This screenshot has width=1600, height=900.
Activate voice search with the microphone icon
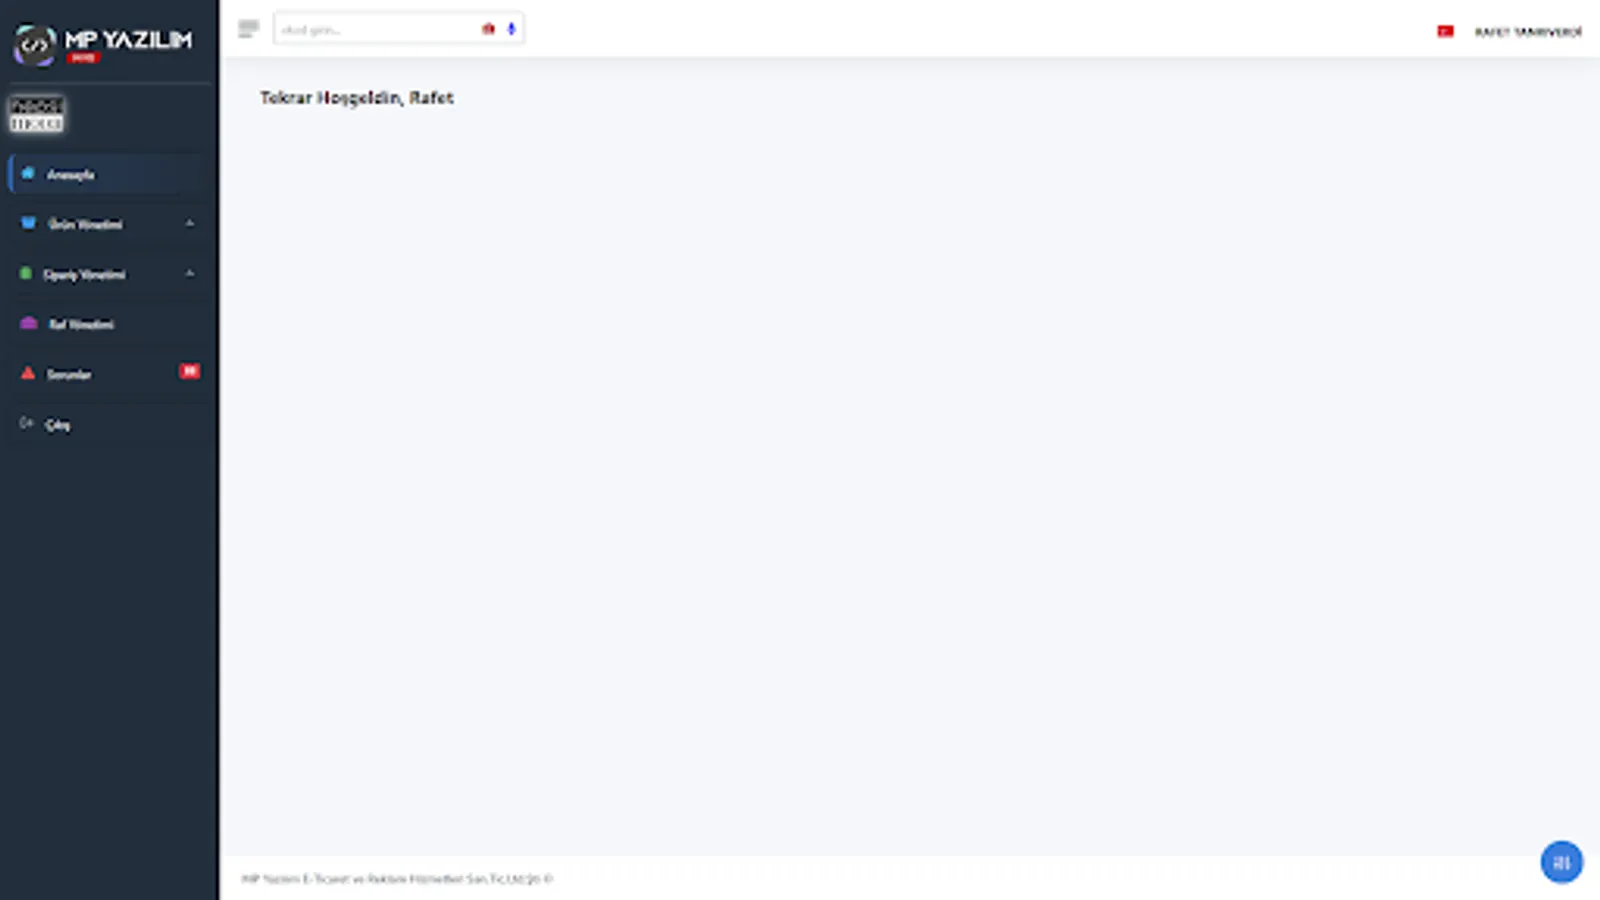(510, 28)
